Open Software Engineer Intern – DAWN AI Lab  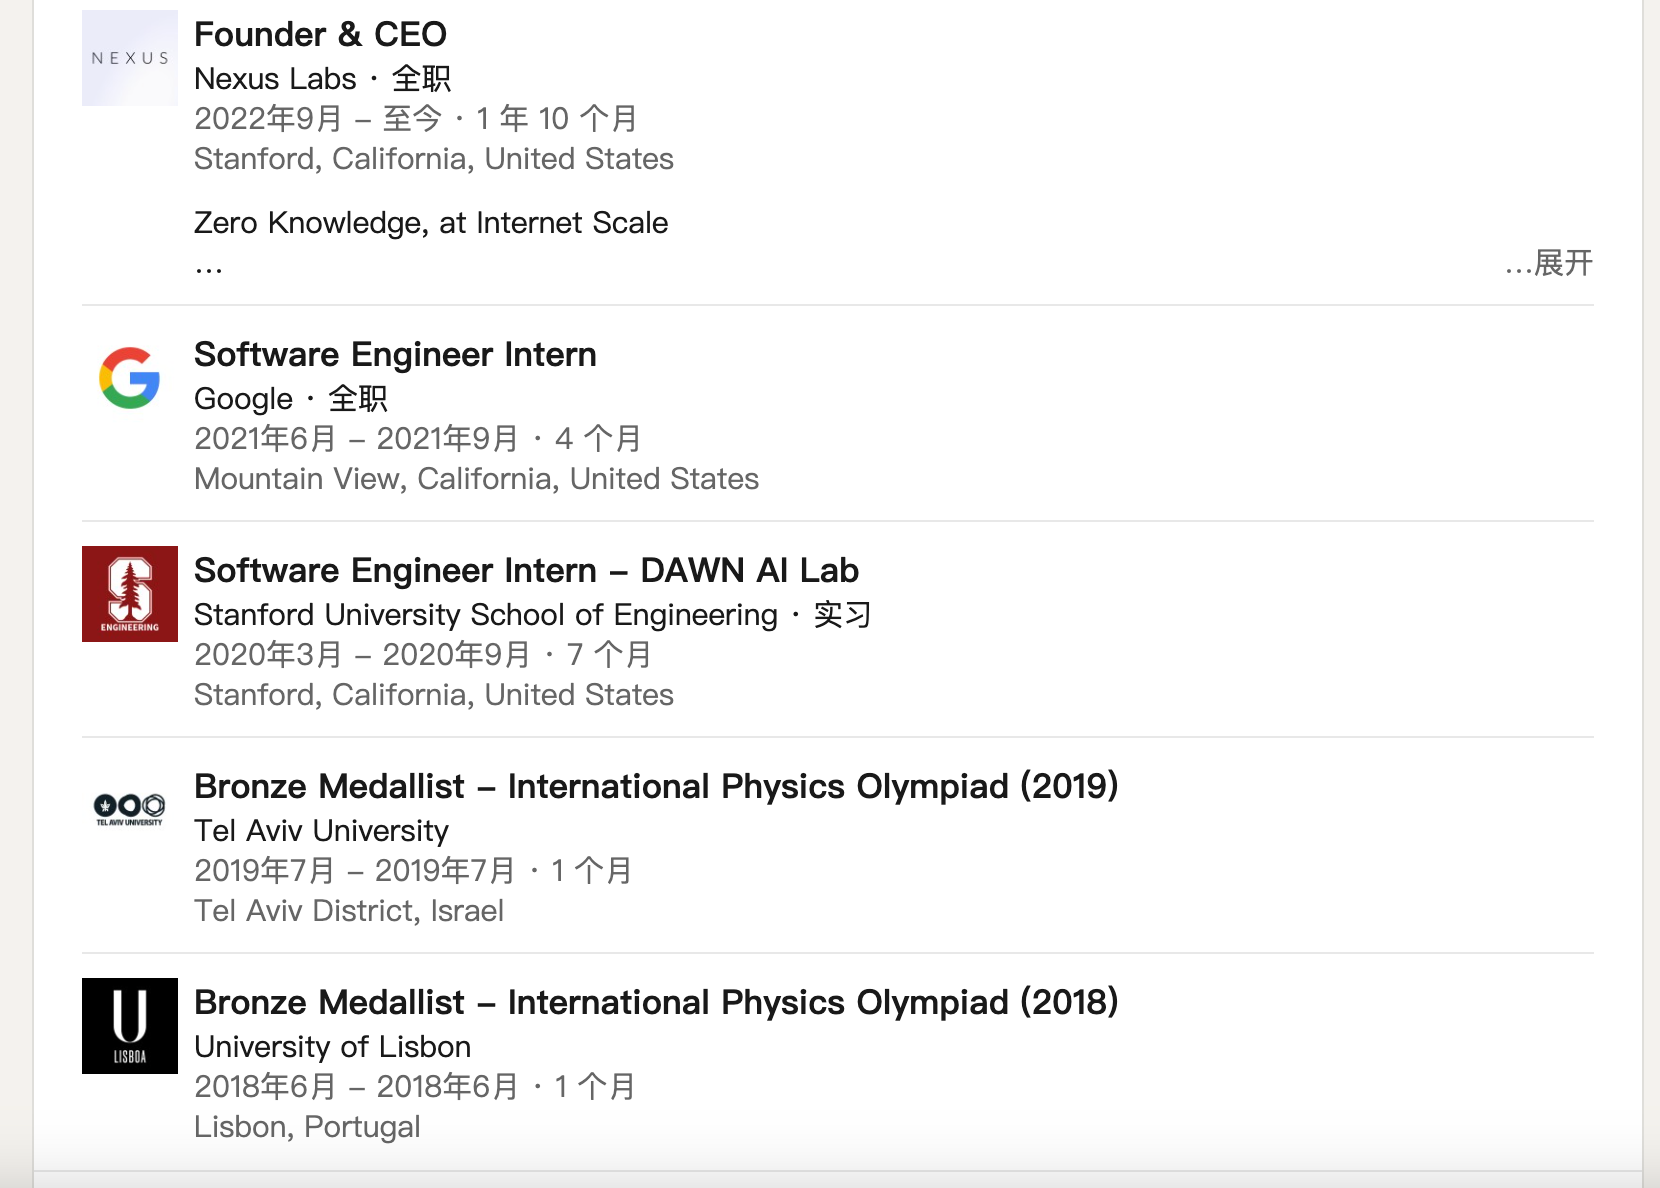[526, 570]
